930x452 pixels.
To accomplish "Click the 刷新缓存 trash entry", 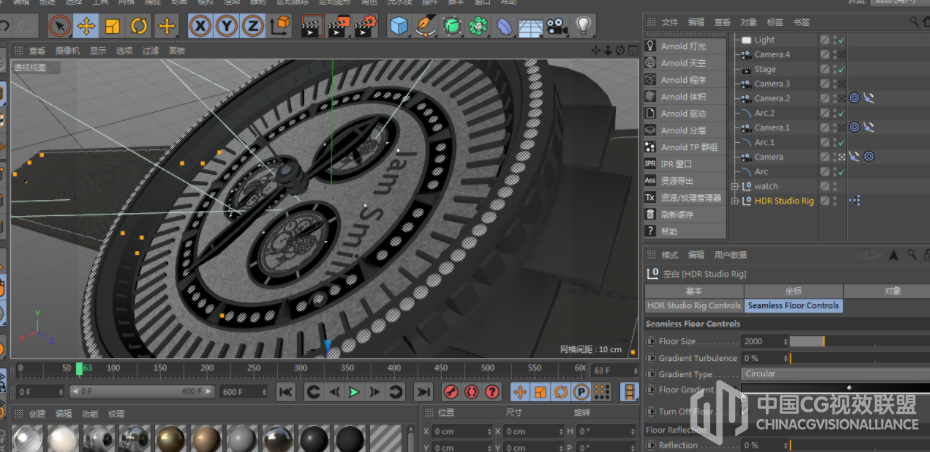I will pos(684,214).
